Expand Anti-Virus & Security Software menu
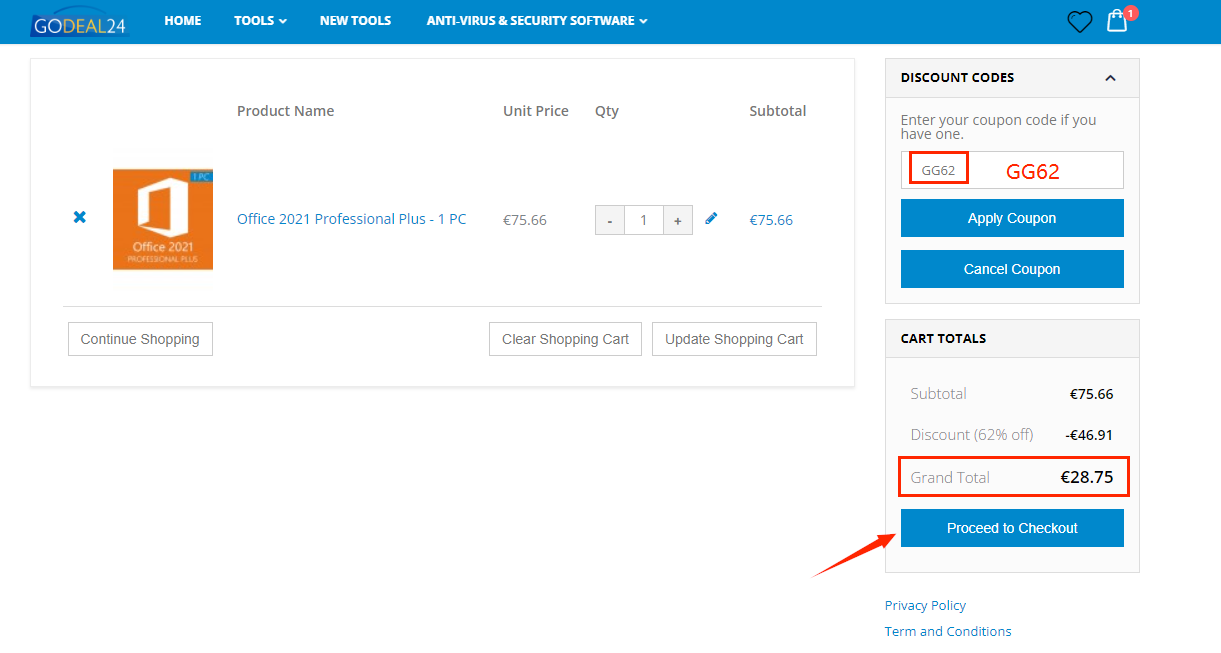Image resolution: width=1221 pixels, height=653 pixels. [536, 21]
